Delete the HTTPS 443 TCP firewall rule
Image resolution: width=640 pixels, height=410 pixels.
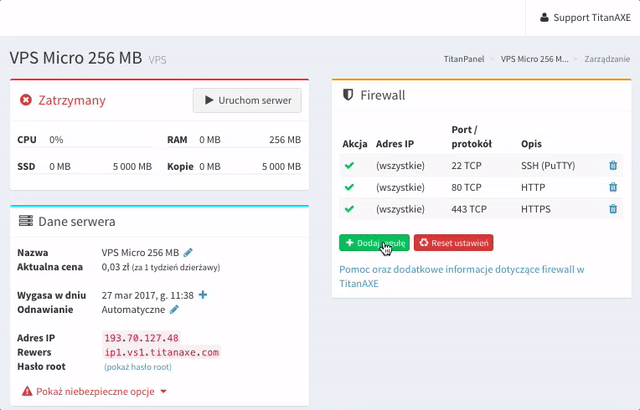pyautogui.click(x=613, y=209)
